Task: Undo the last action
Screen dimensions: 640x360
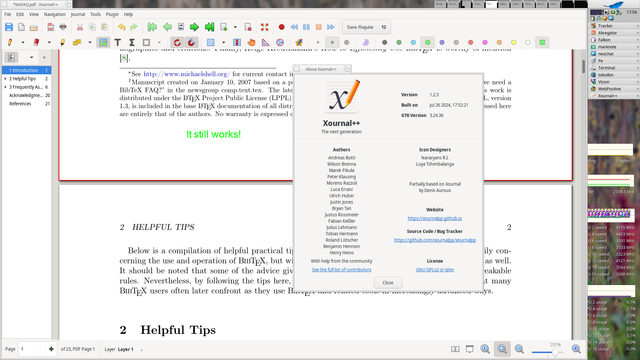Action: pos(122,27)
